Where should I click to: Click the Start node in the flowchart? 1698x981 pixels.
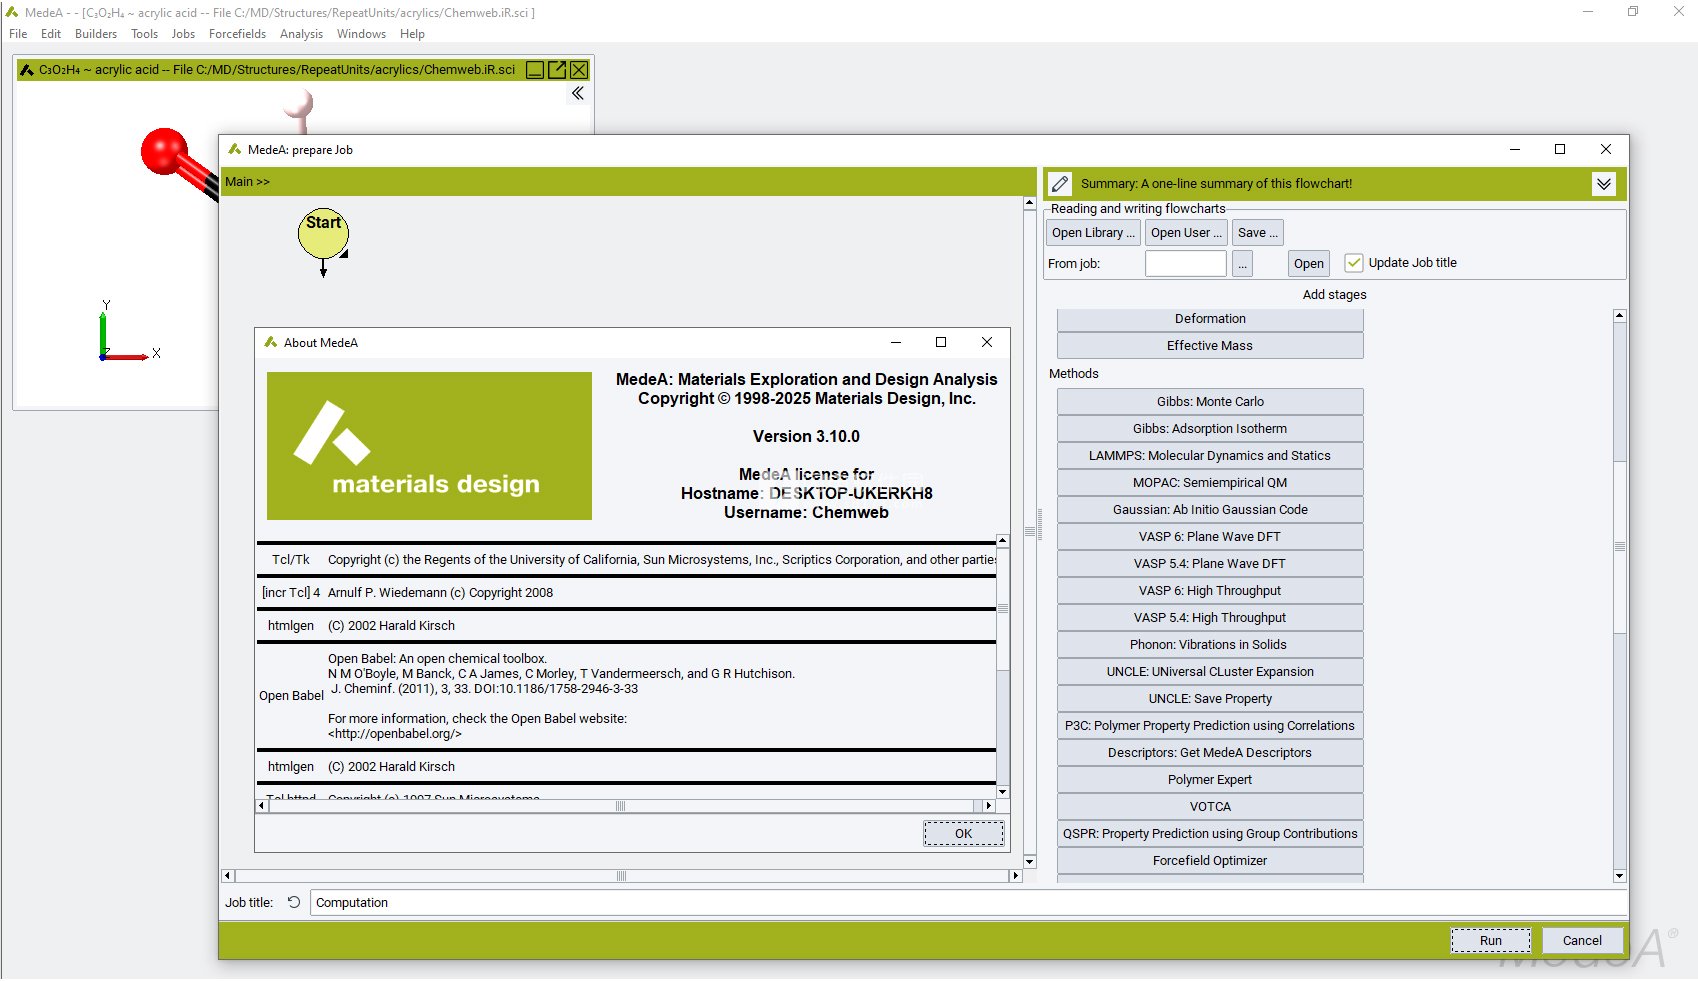coord(323,233)
